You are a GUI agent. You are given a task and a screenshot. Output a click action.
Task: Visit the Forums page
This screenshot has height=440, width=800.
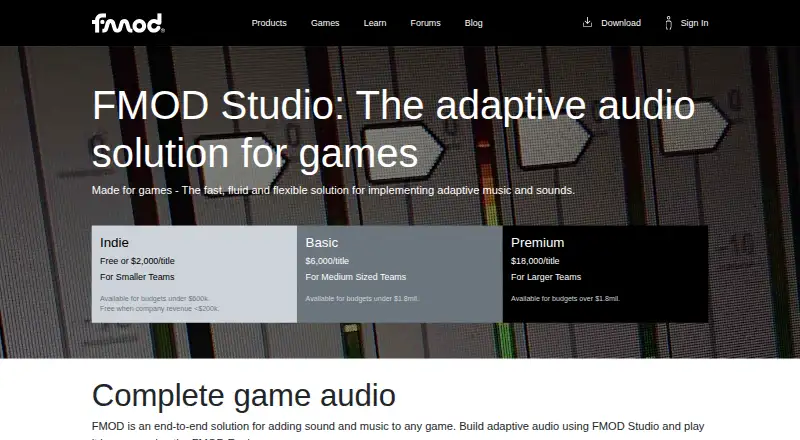coord(425,23)
